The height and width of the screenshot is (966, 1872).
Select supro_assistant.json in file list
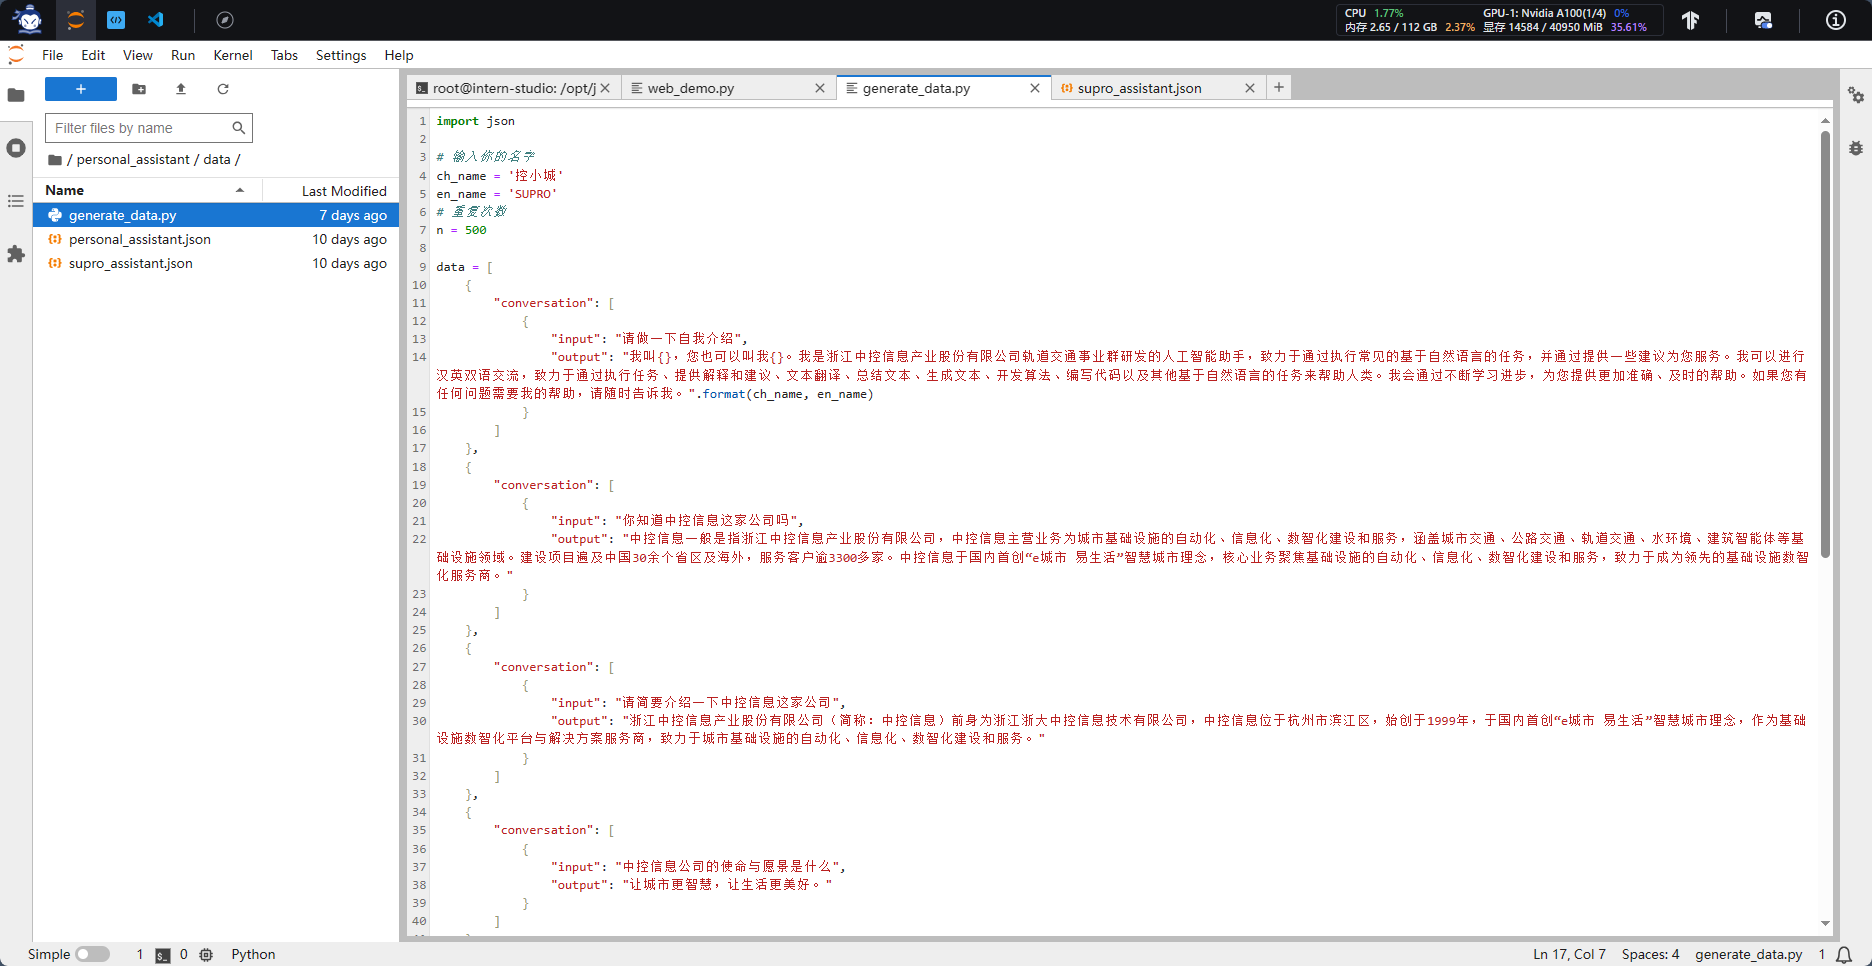(x=216, y=263)
